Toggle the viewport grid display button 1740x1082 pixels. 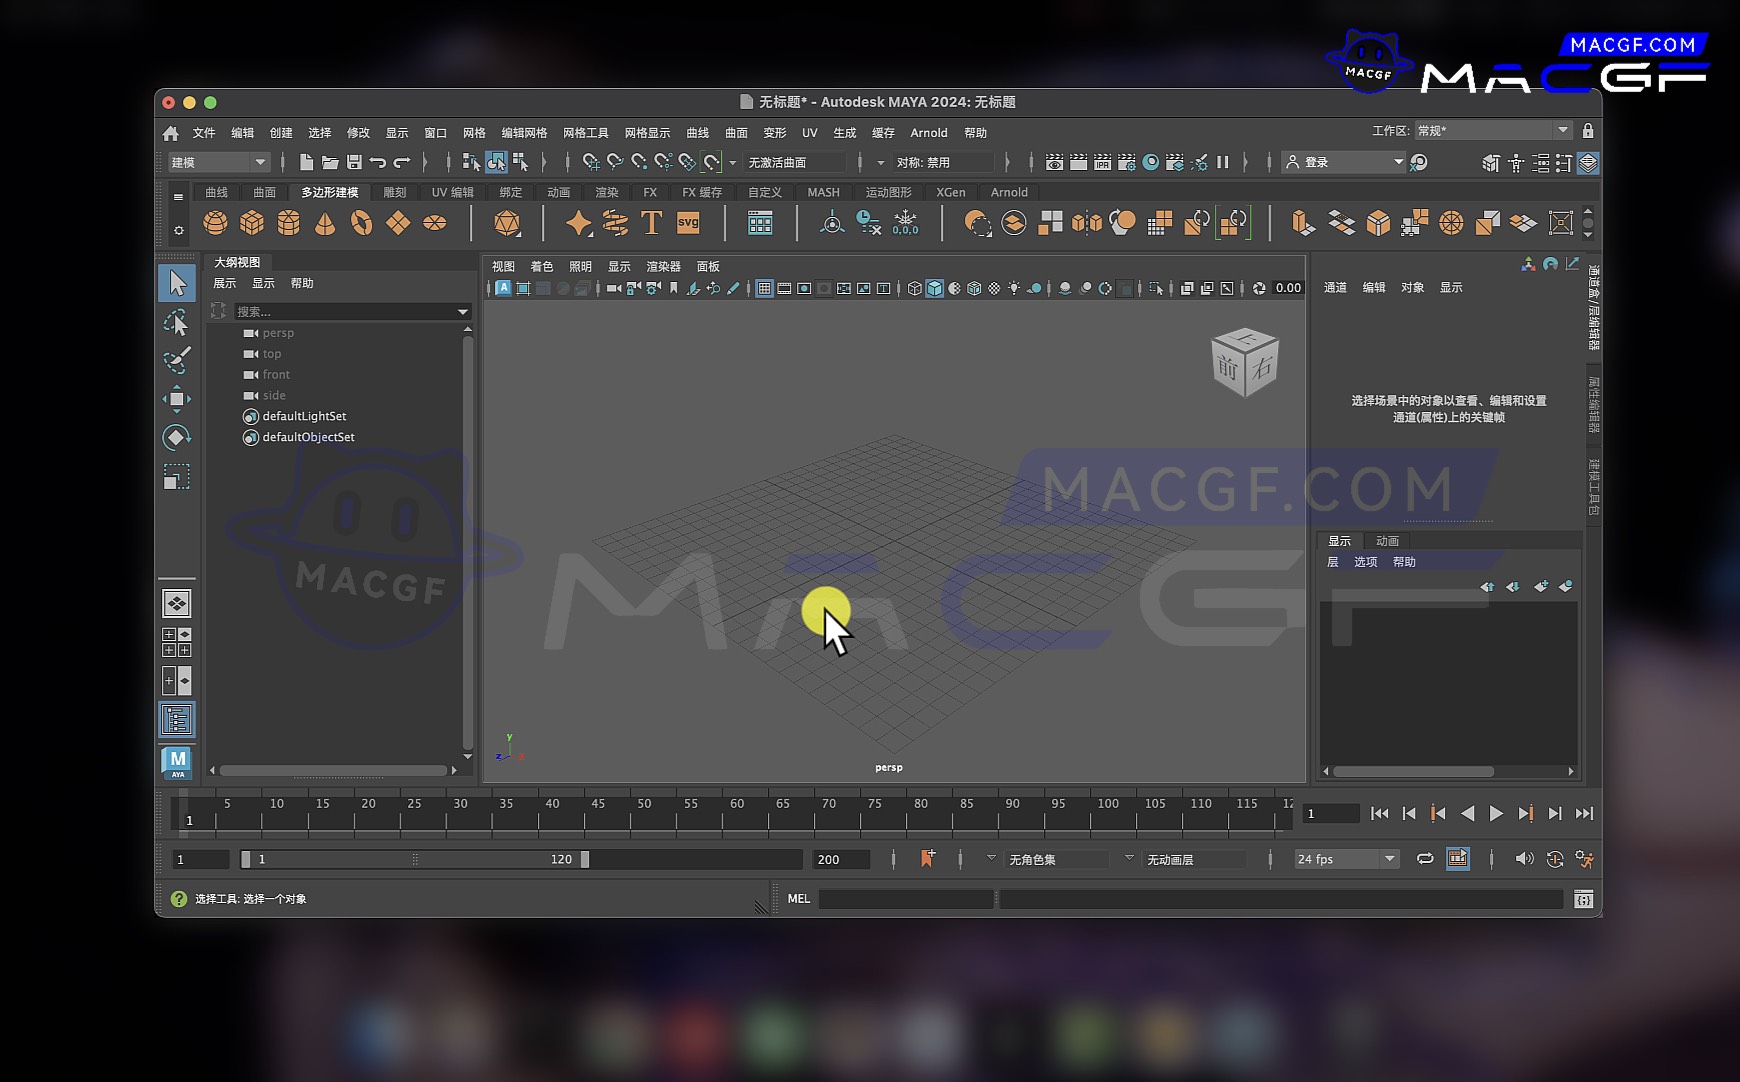tap(764, 289)
